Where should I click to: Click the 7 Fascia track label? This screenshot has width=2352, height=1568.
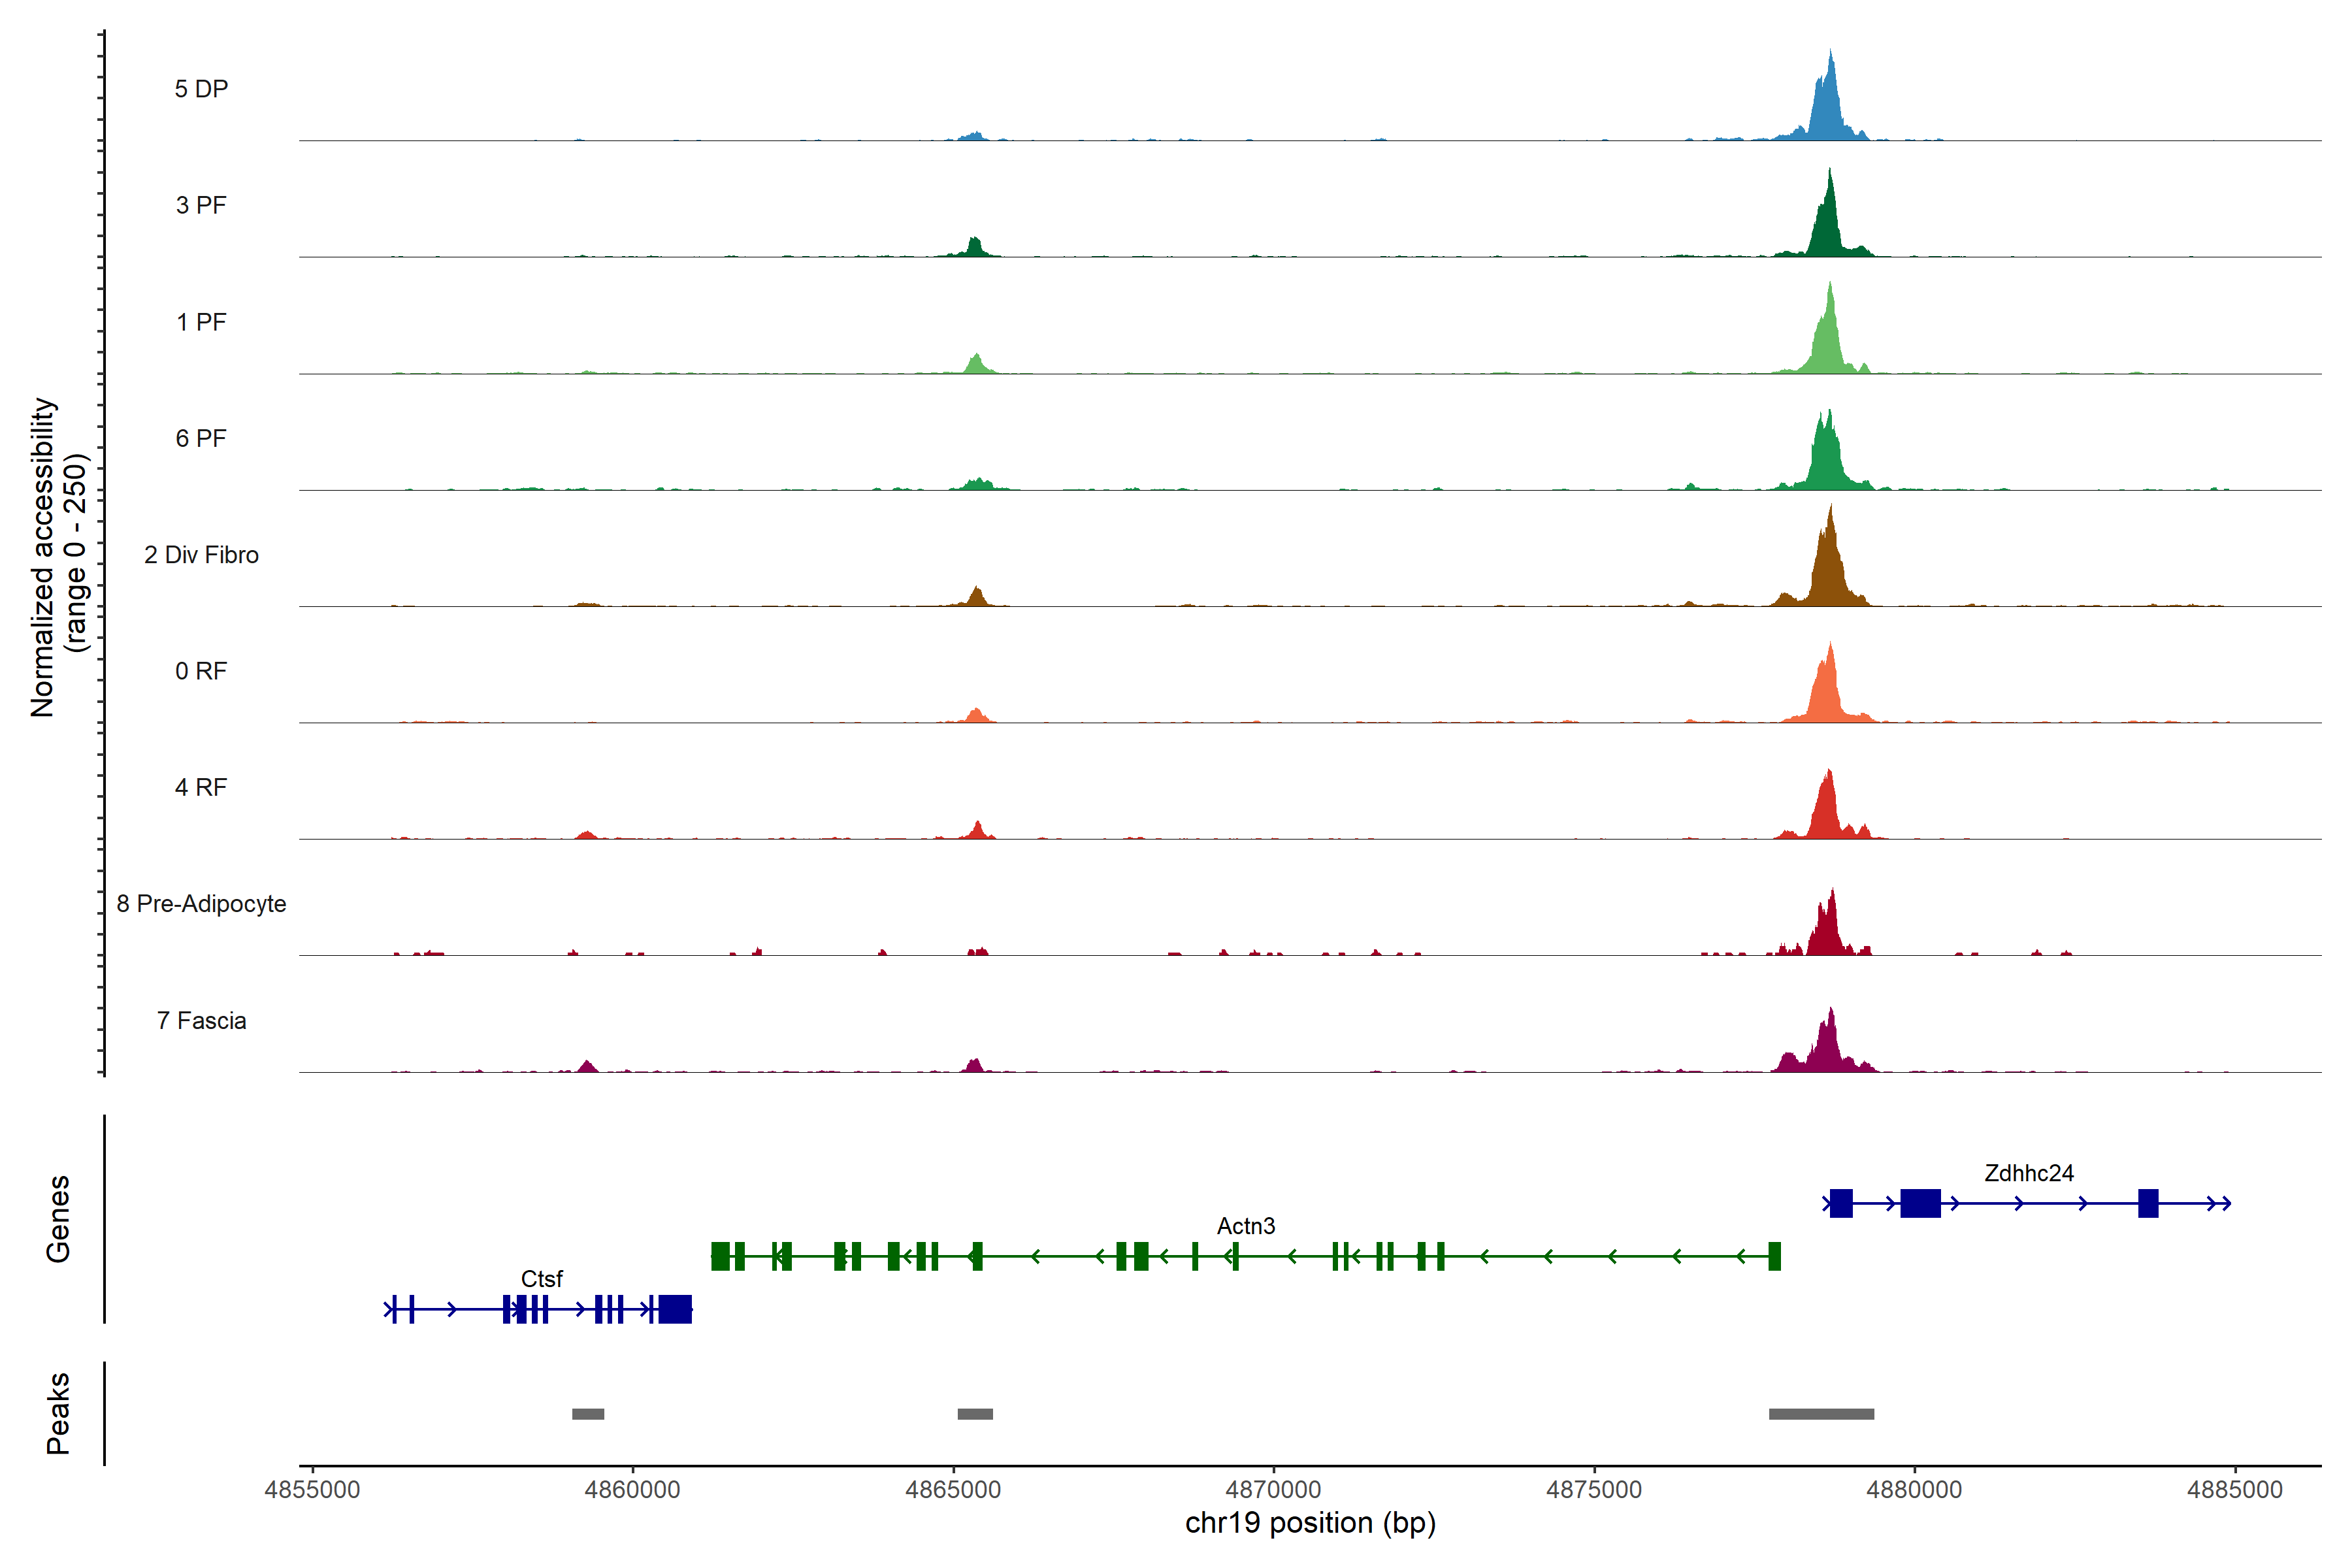pyautogui.click(x=201, y=1021)
